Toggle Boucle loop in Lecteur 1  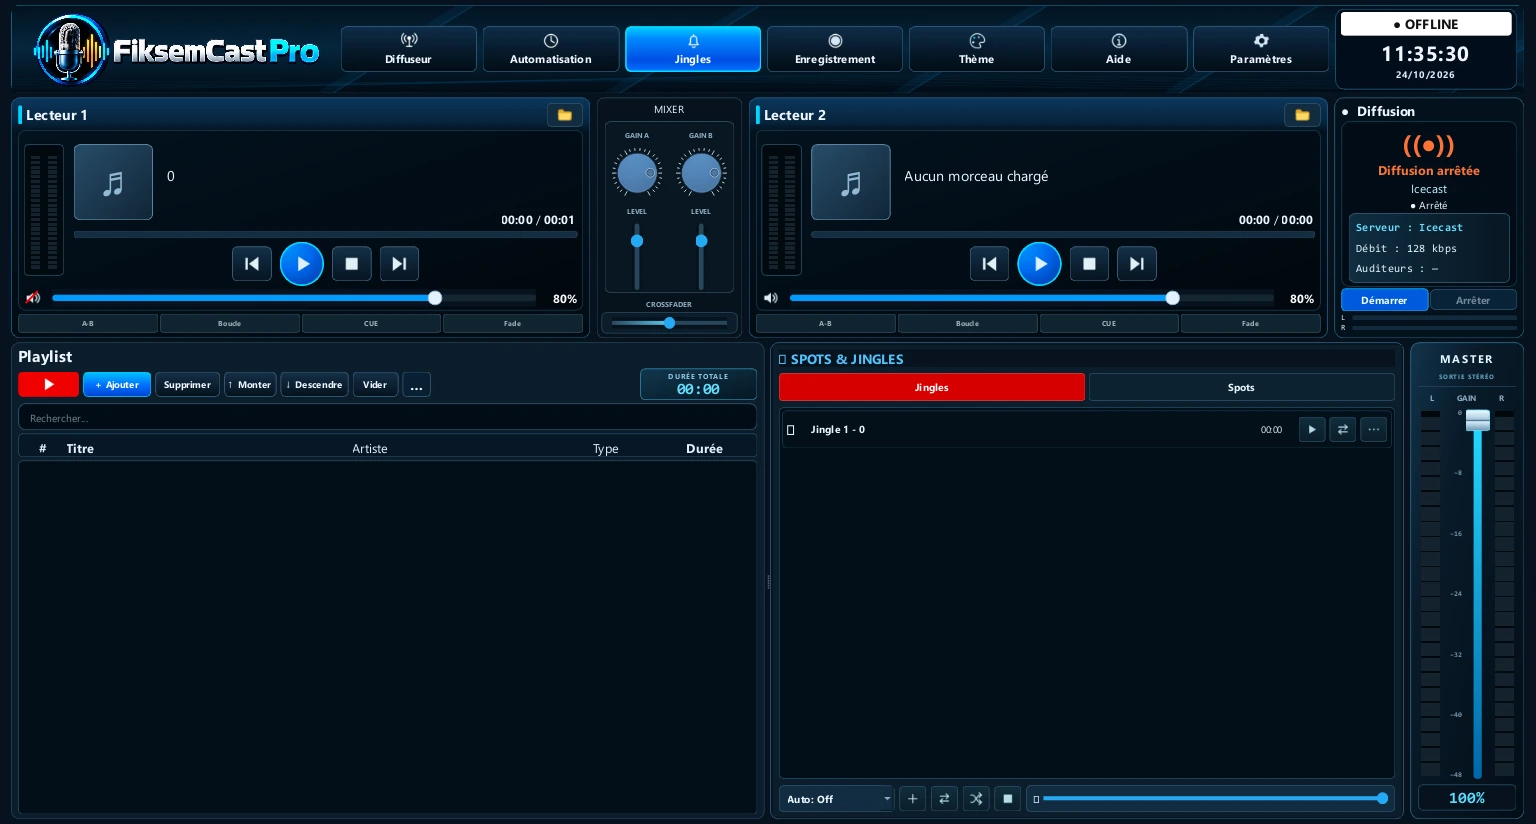[x=230, y=324]
